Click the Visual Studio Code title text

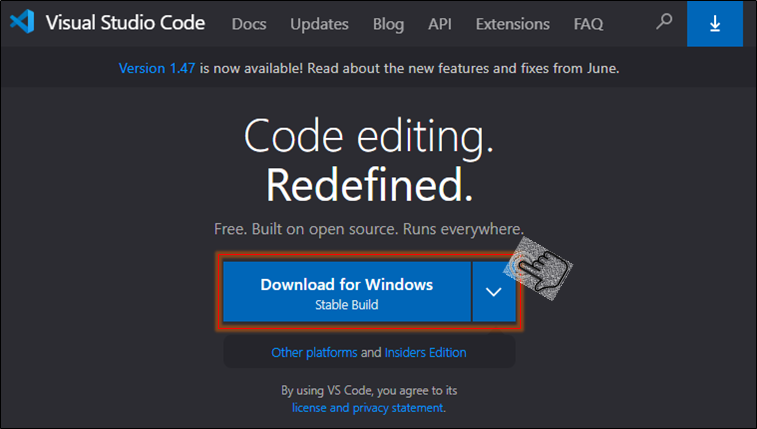(x=126, y=23)
